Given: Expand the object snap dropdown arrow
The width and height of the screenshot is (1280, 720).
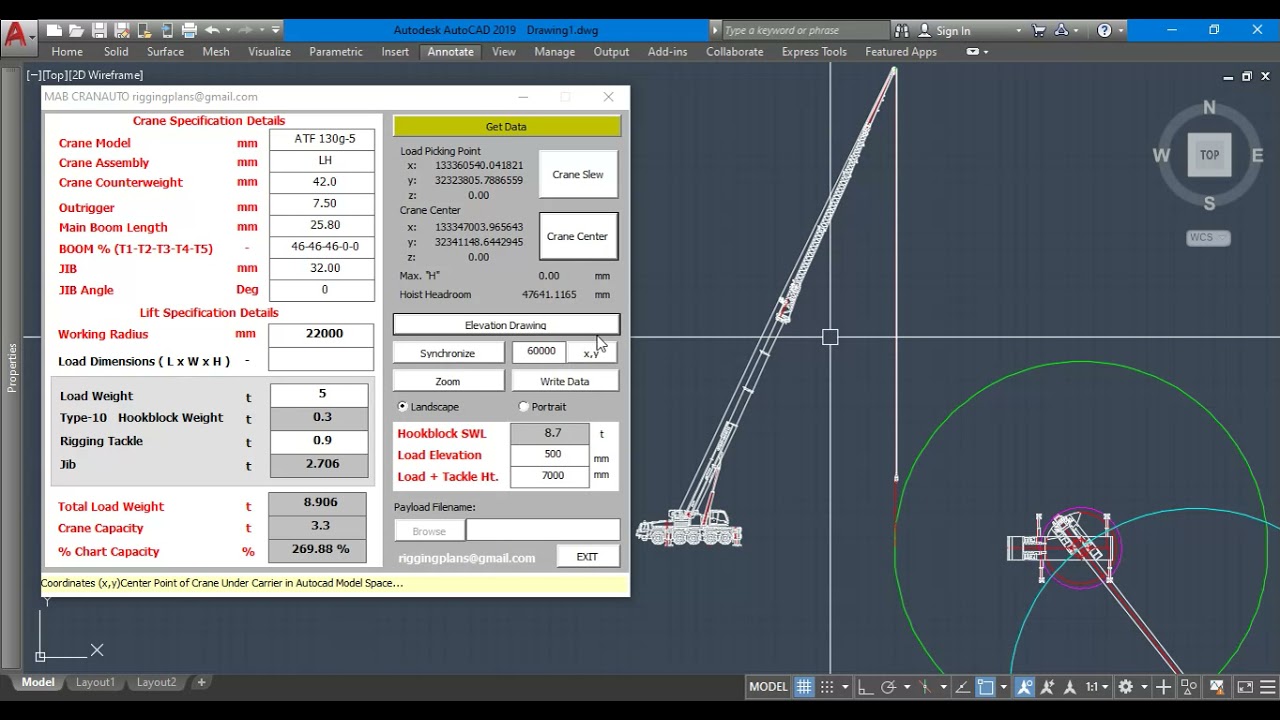Looking at the screenshot, I should (1003, 687).
